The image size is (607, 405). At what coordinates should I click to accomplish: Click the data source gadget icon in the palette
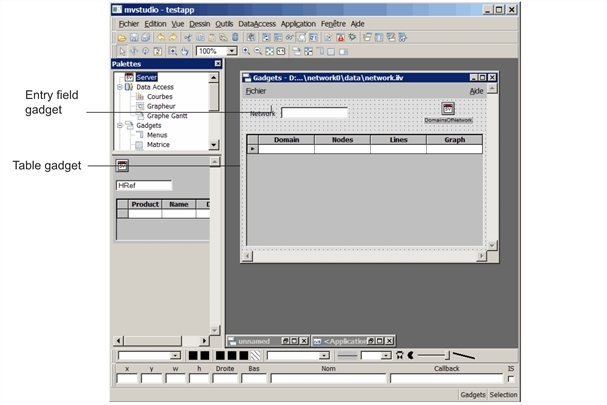point(122,166)
